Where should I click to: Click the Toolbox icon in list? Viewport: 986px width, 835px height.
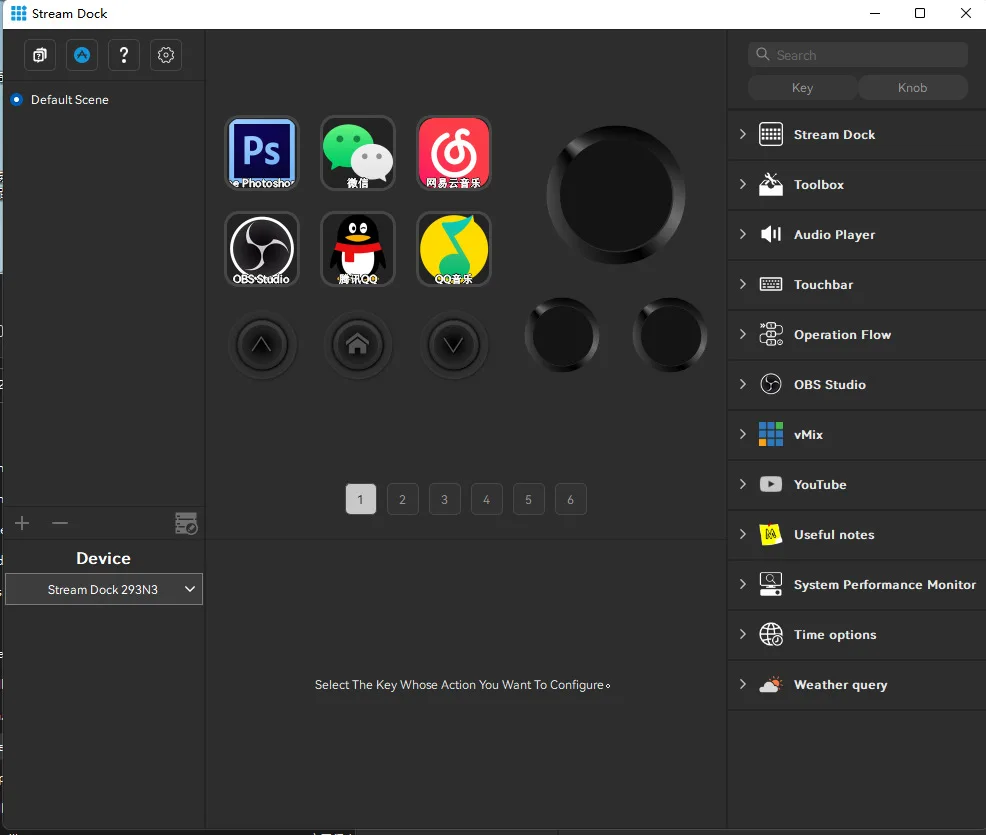click(771, 185)
